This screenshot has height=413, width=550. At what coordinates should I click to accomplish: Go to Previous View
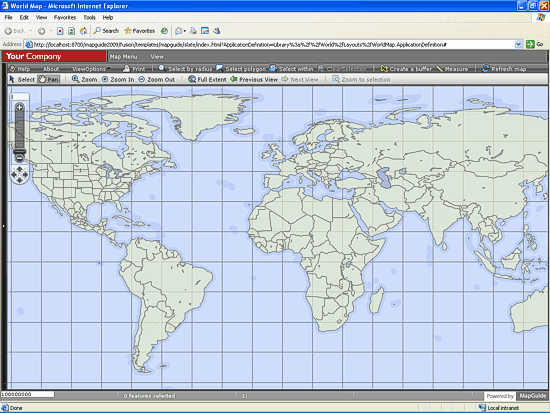[254, 79]
